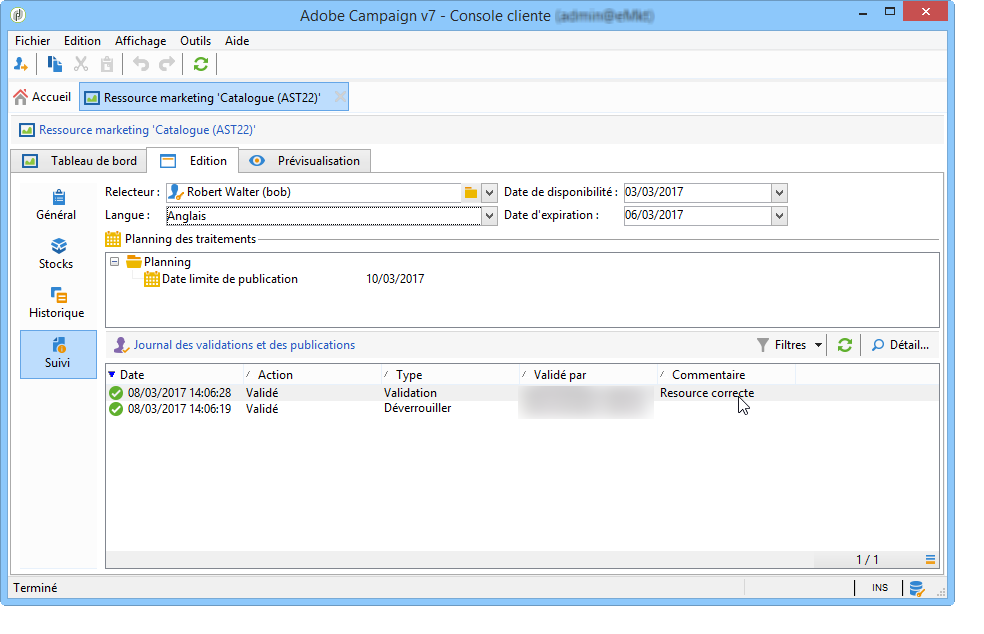
Task: Click the Langue field showing Anglais
Action: (323, 216)
